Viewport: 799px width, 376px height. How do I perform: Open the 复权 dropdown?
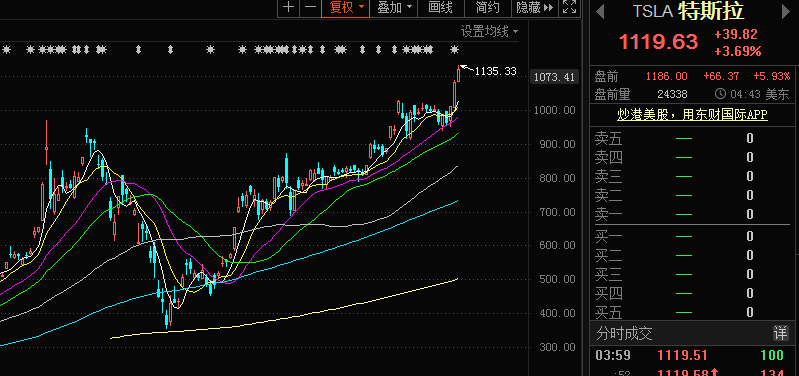(345, 8)
